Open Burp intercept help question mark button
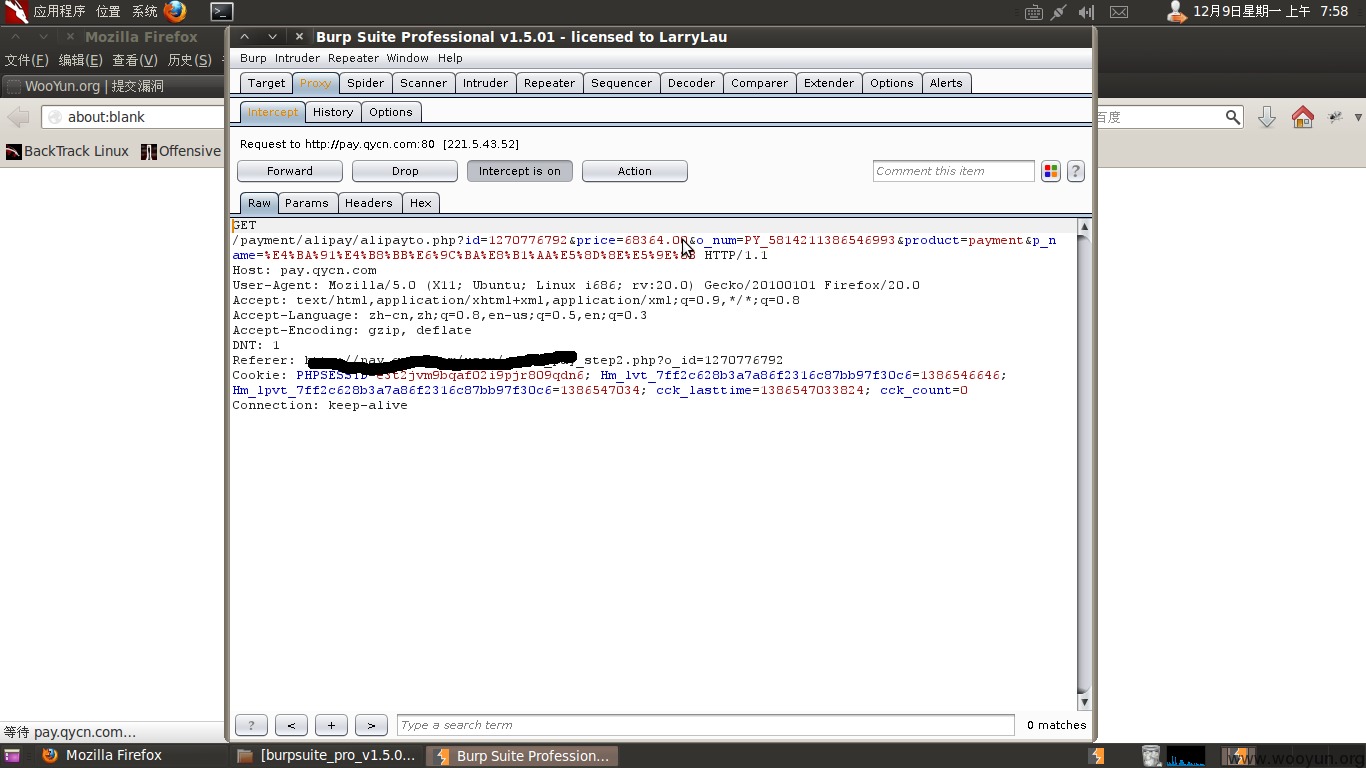1366x768 pixels. [x=1076, y=171]
